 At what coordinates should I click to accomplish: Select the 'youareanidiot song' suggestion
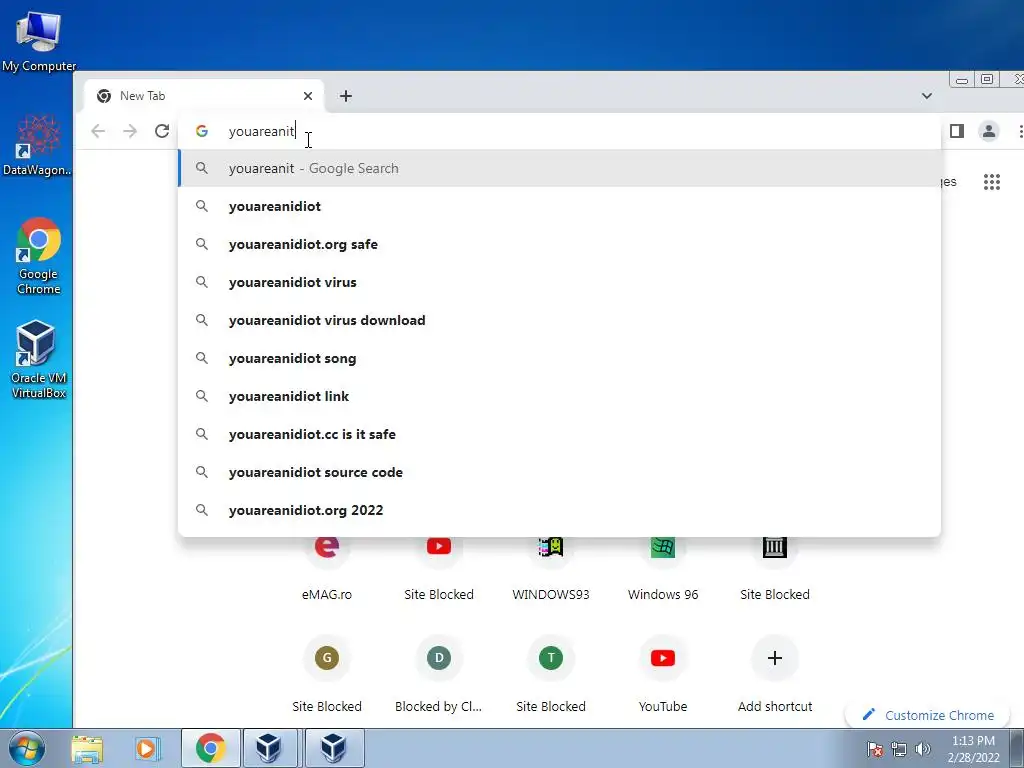(560, 358)
